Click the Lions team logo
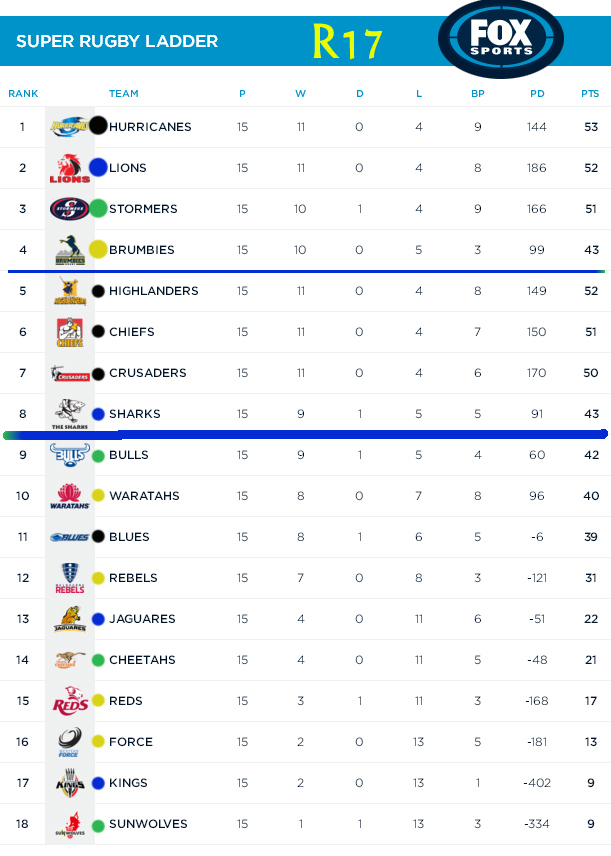The image size is (611, 856). 68,168
